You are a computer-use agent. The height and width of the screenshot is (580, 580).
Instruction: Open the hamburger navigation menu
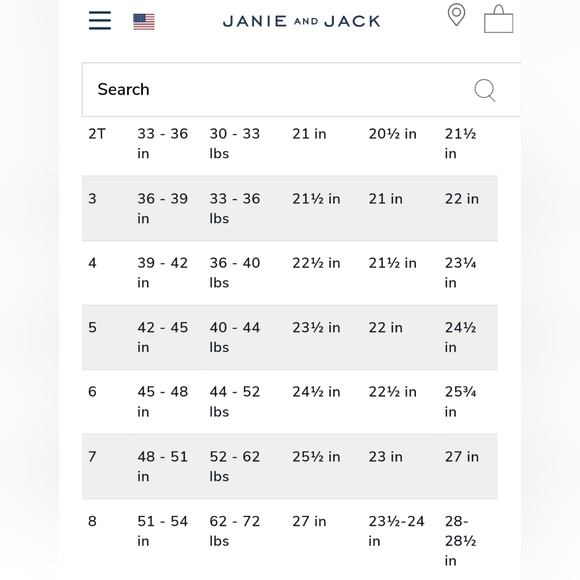tap(100, 20)
